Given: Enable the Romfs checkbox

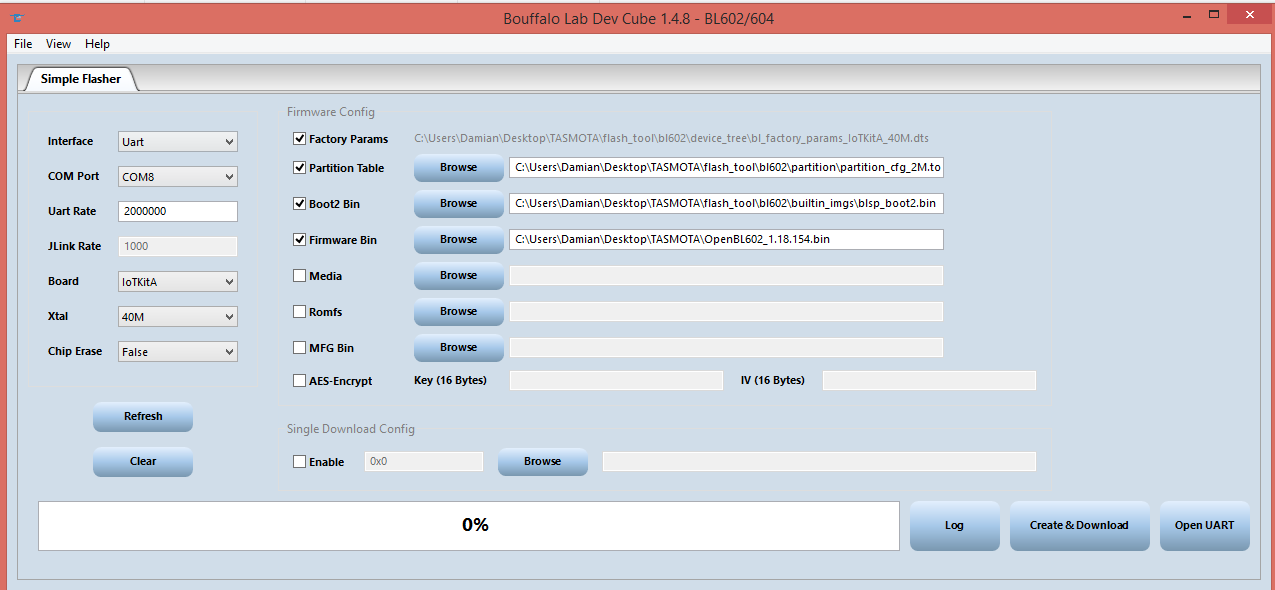Looking at the screenshot, I should (299, 312).
